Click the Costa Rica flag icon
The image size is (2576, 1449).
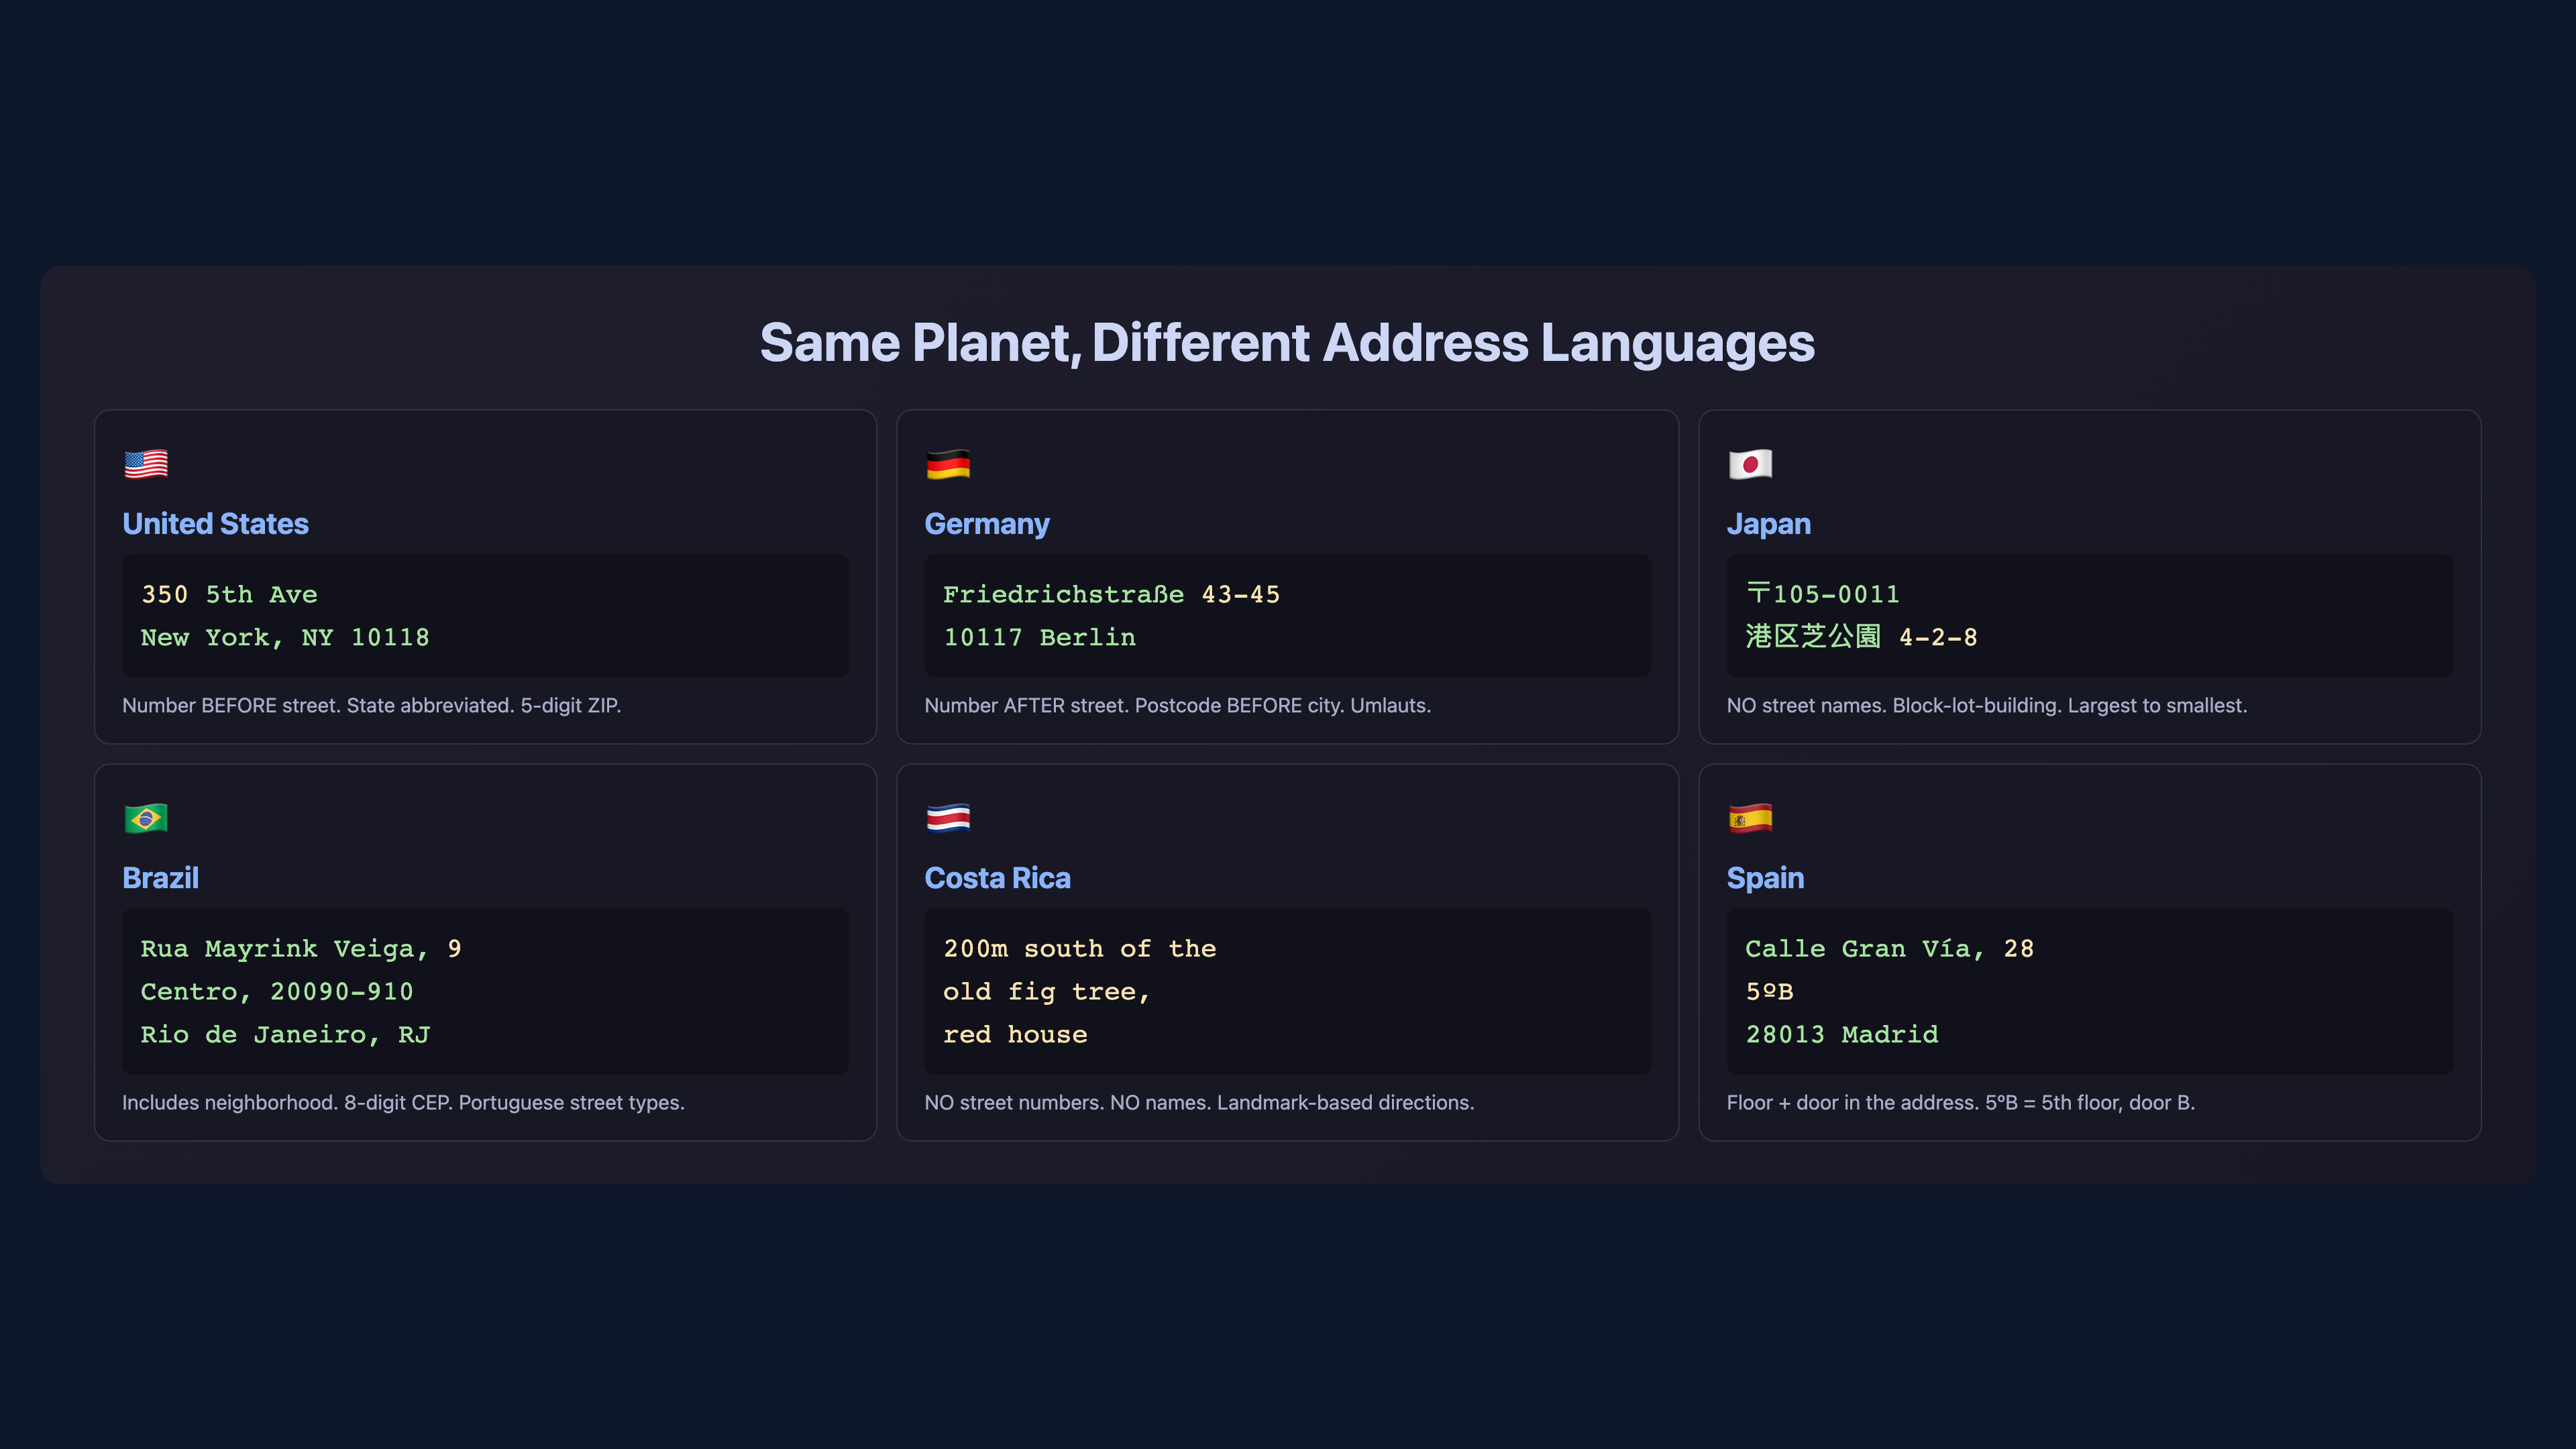pos(948,819)
